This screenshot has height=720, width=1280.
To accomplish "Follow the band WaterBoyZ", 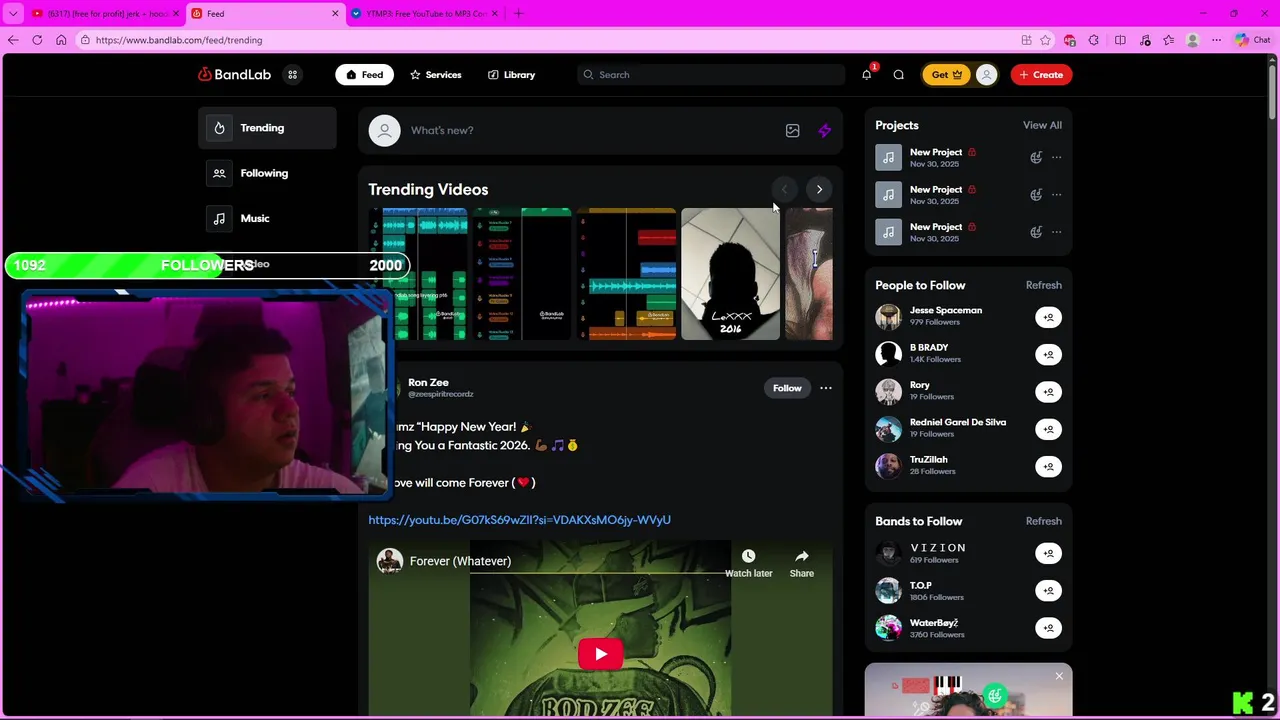I will 1048,628.
